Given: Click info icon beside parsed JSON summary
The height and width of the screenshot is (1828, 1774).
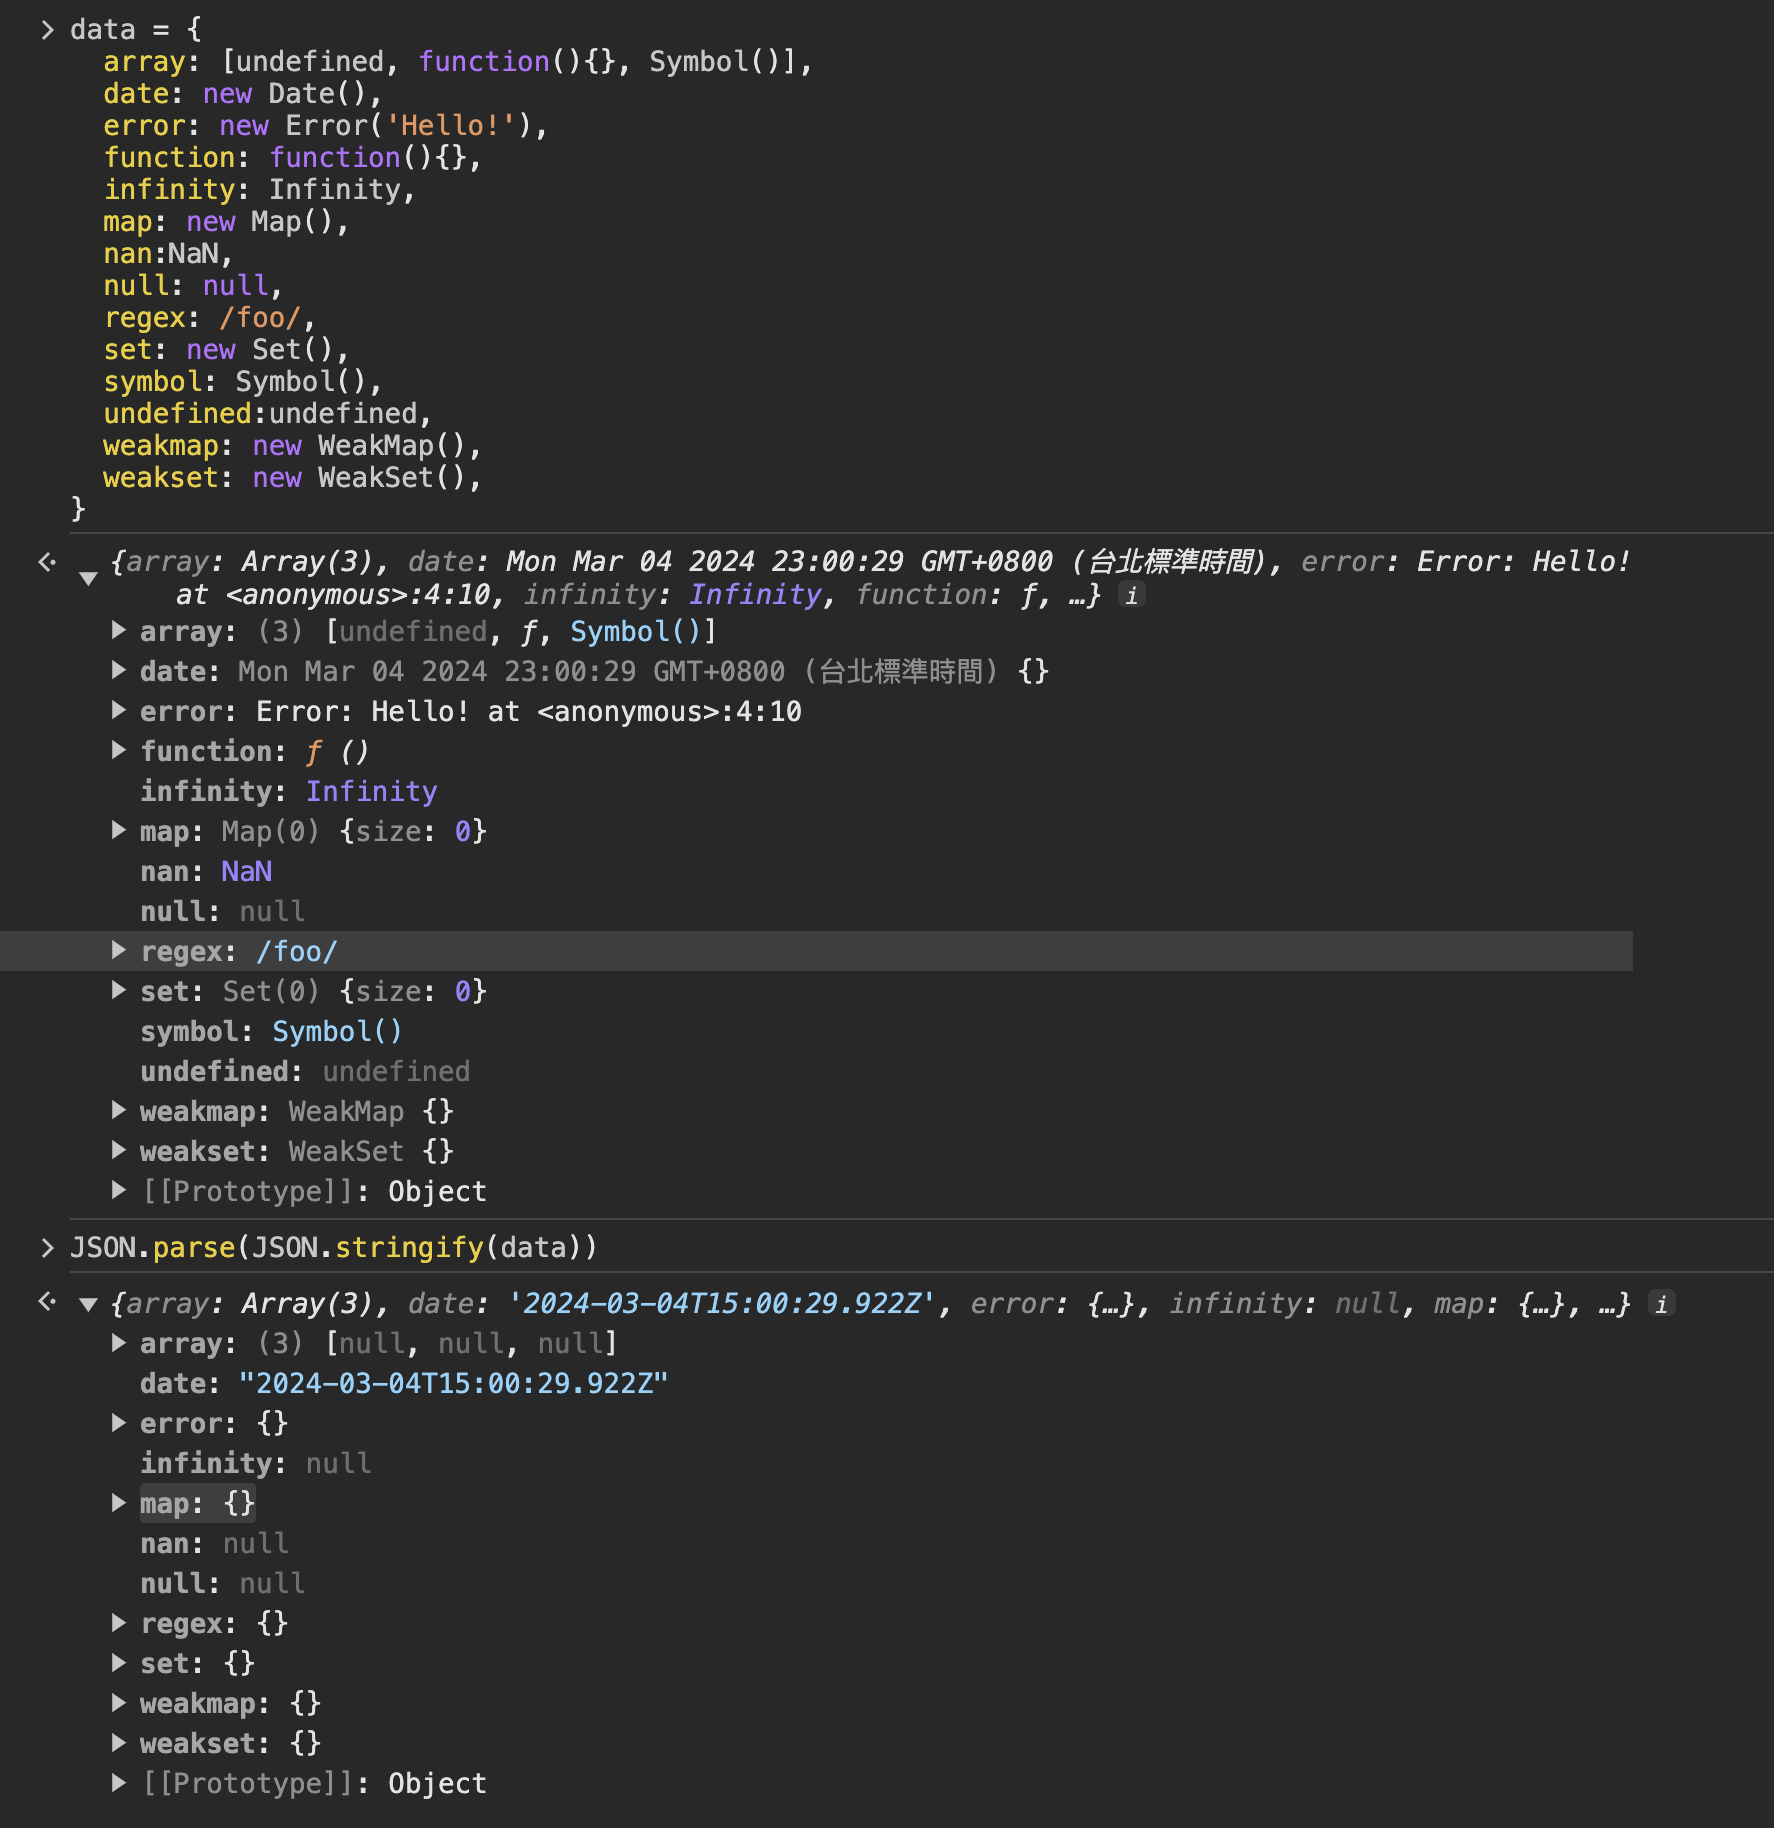Looking at the screenshot, I should (x=1661, y=1304).
